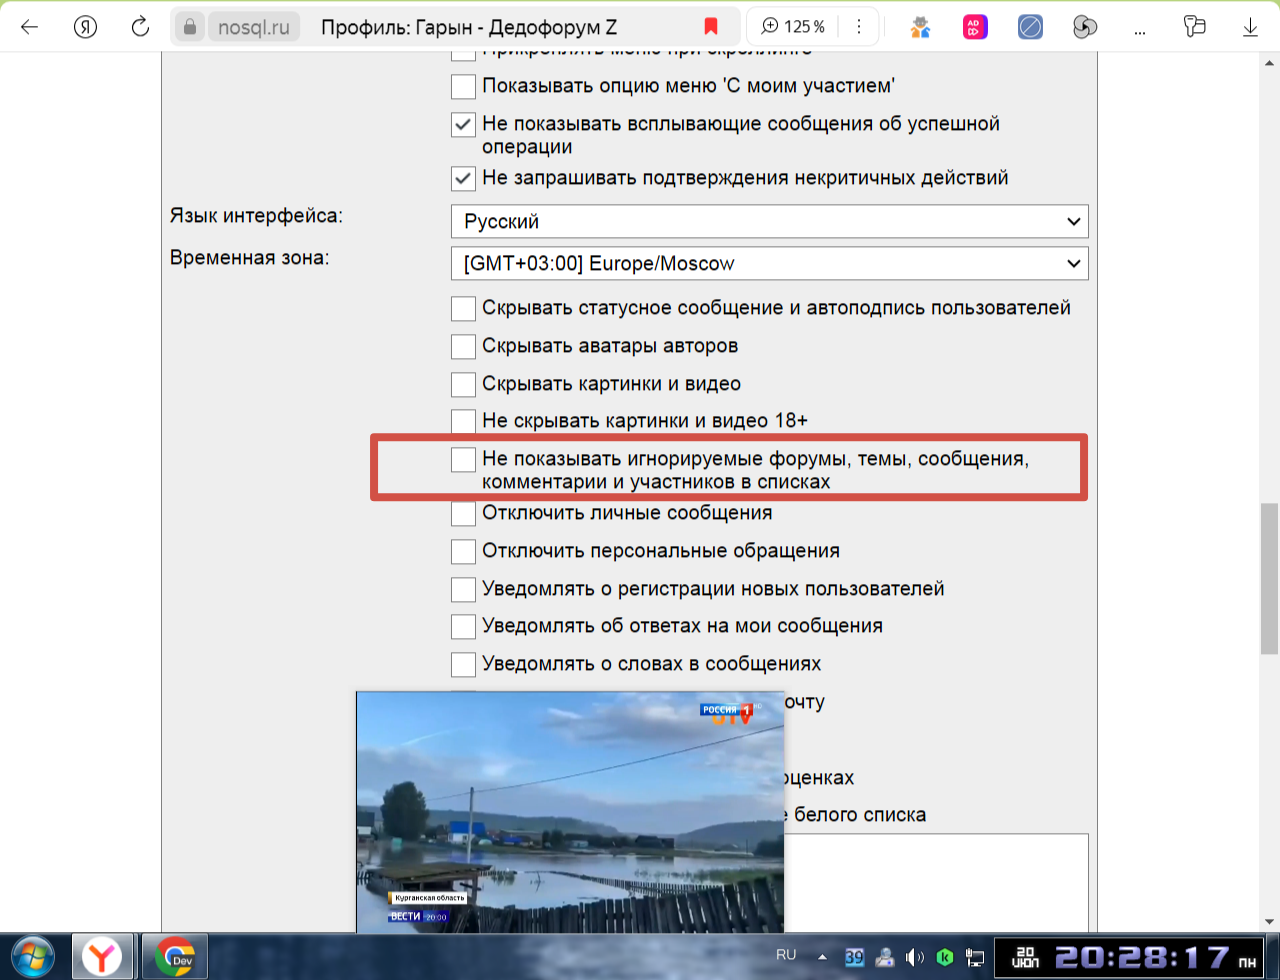Uncheck 'Не запрашивать подтверждения некритичных действий'
The width and height of the screenshot is (1280, 980).
(x=463, y=178)
